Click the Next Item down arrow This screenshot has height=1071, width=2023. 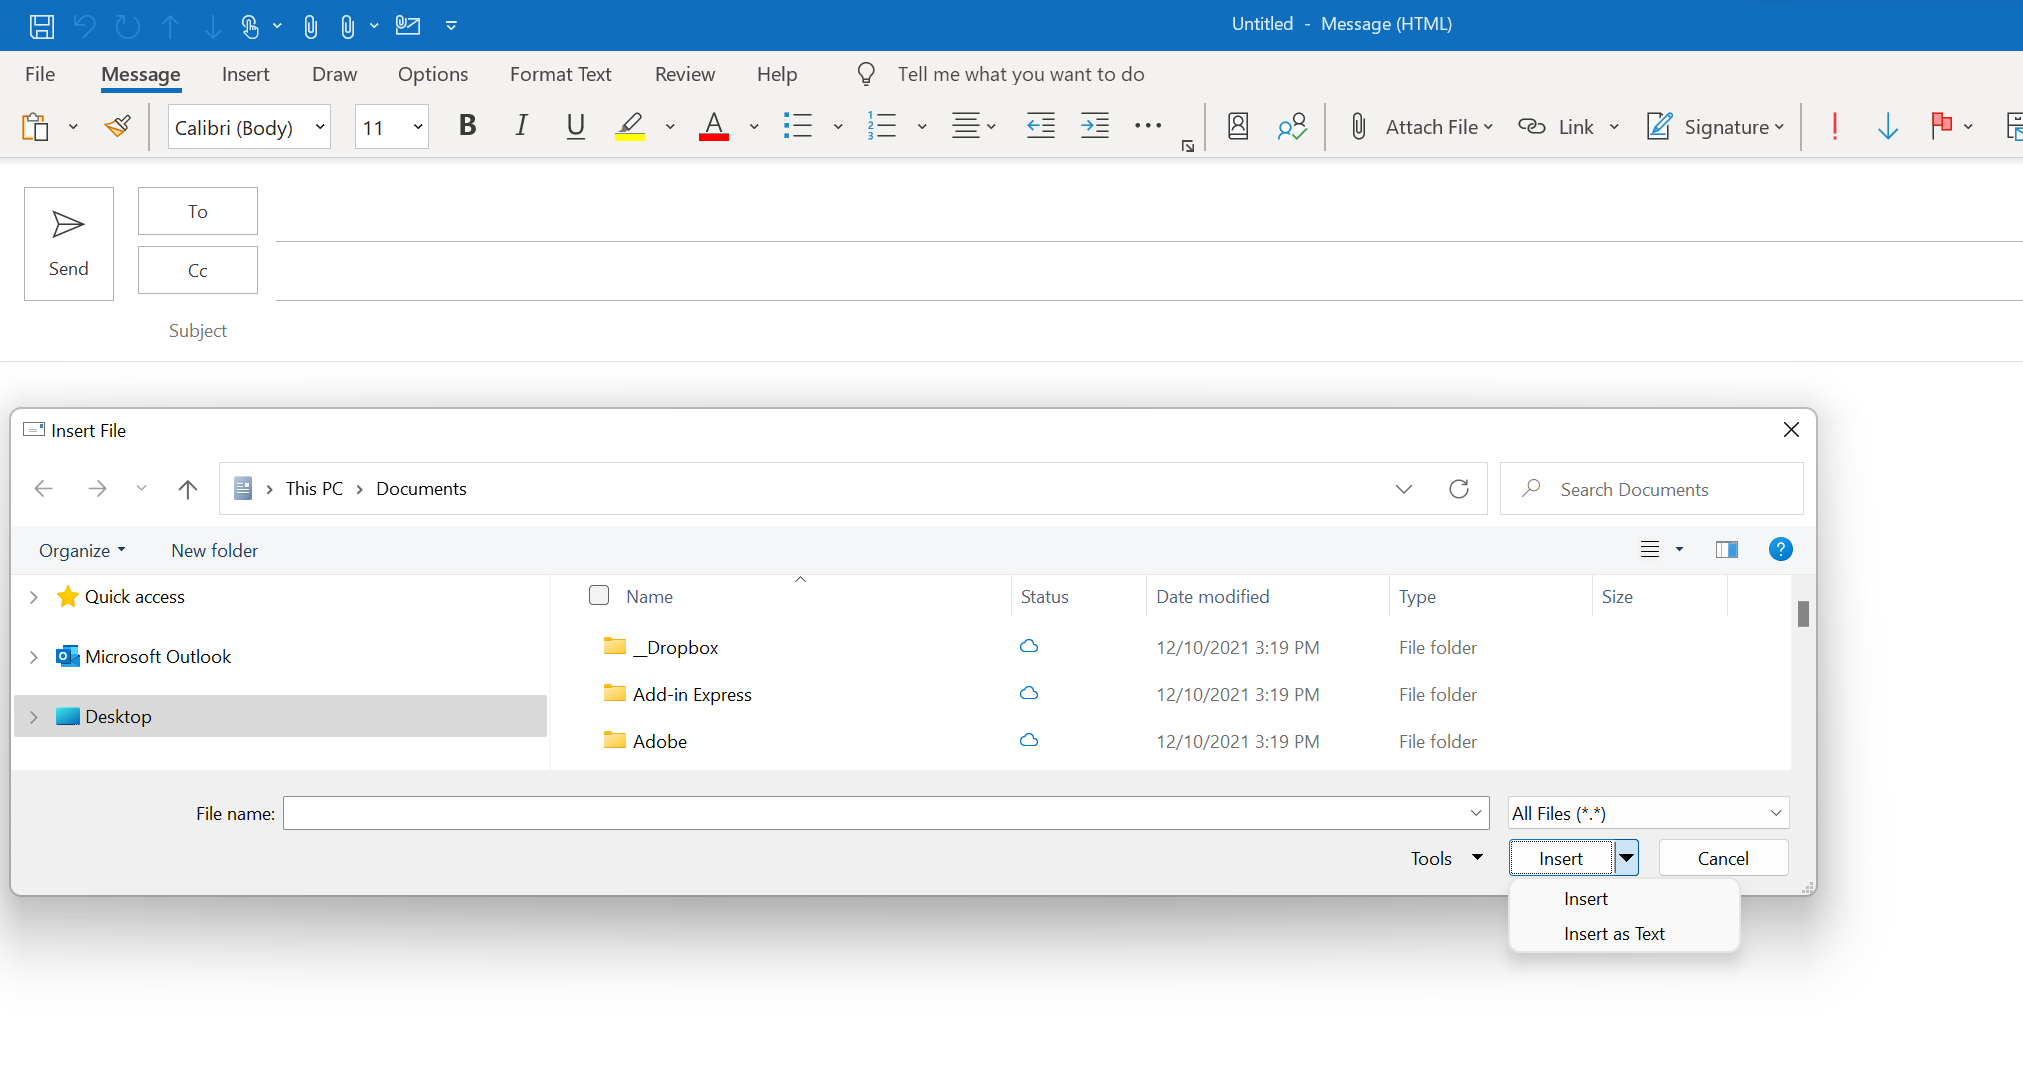213,26
